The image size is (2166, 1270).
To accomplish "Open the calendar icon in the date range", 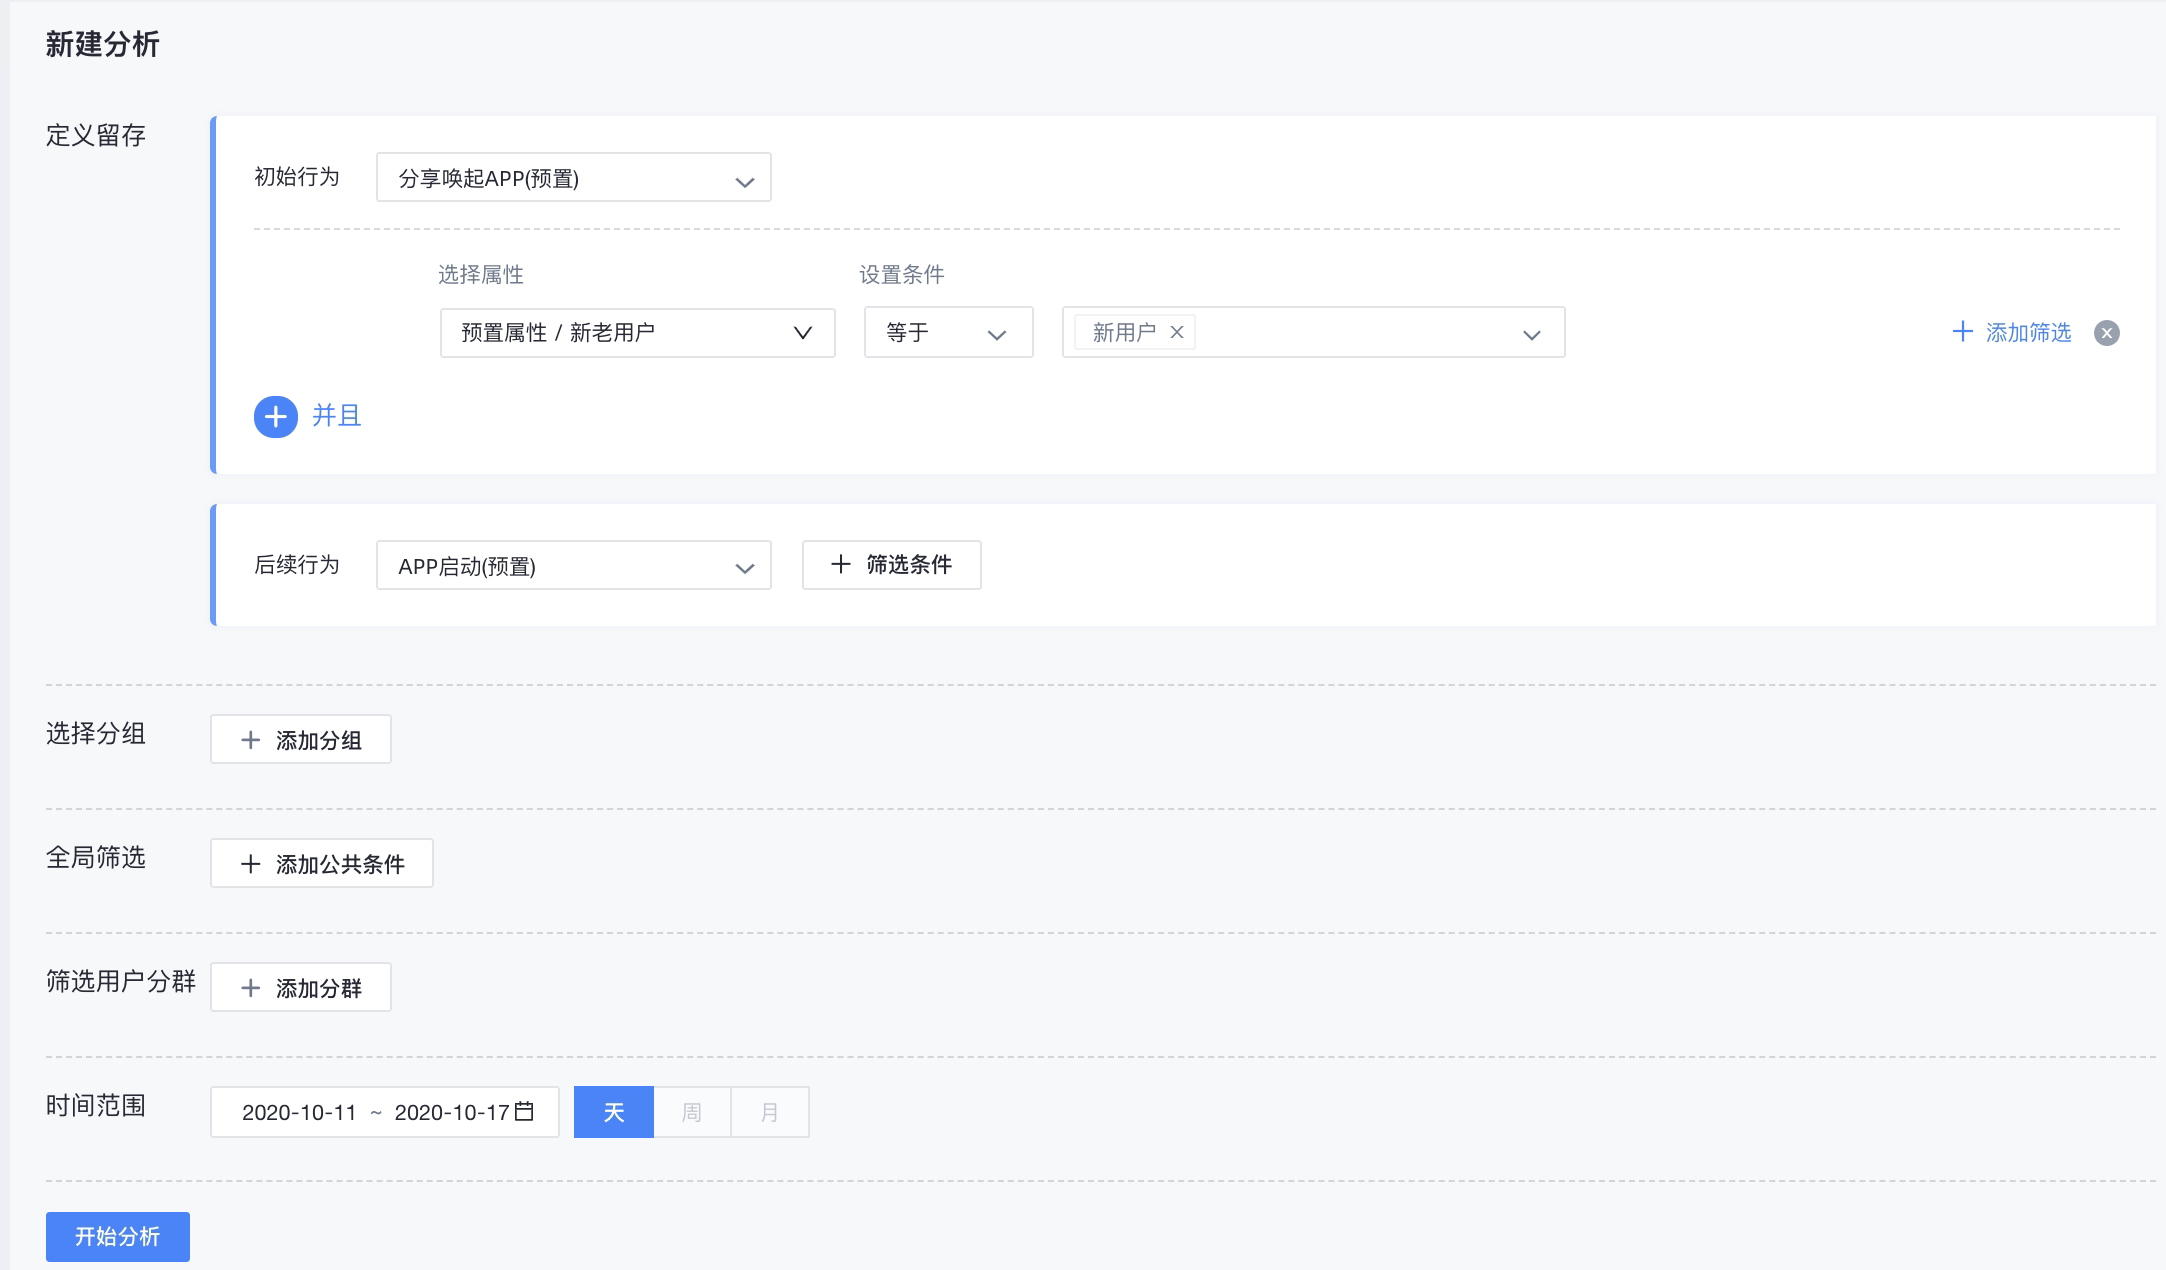I will coord(524,1111).
